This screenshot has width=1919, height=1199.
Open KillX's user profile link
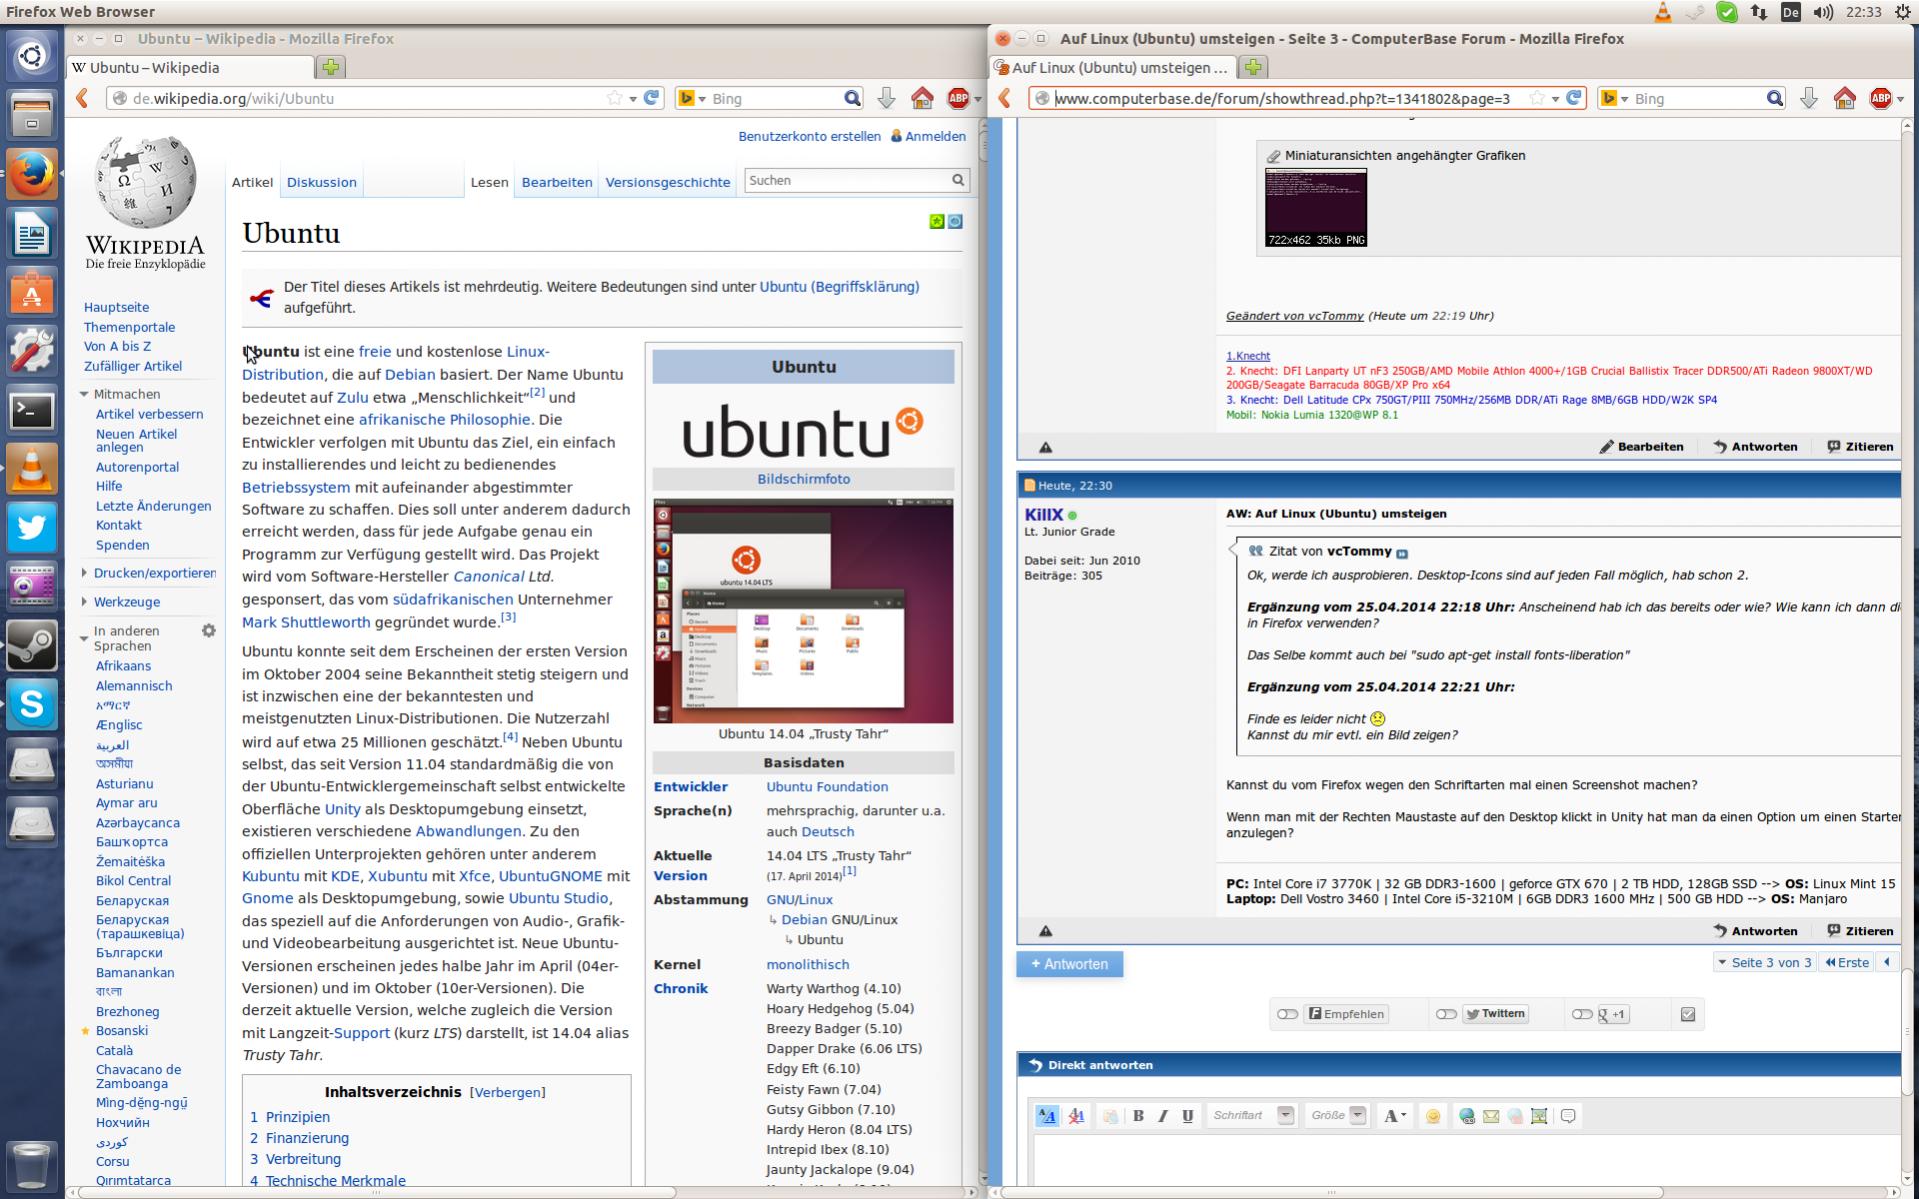(1043, 514)
